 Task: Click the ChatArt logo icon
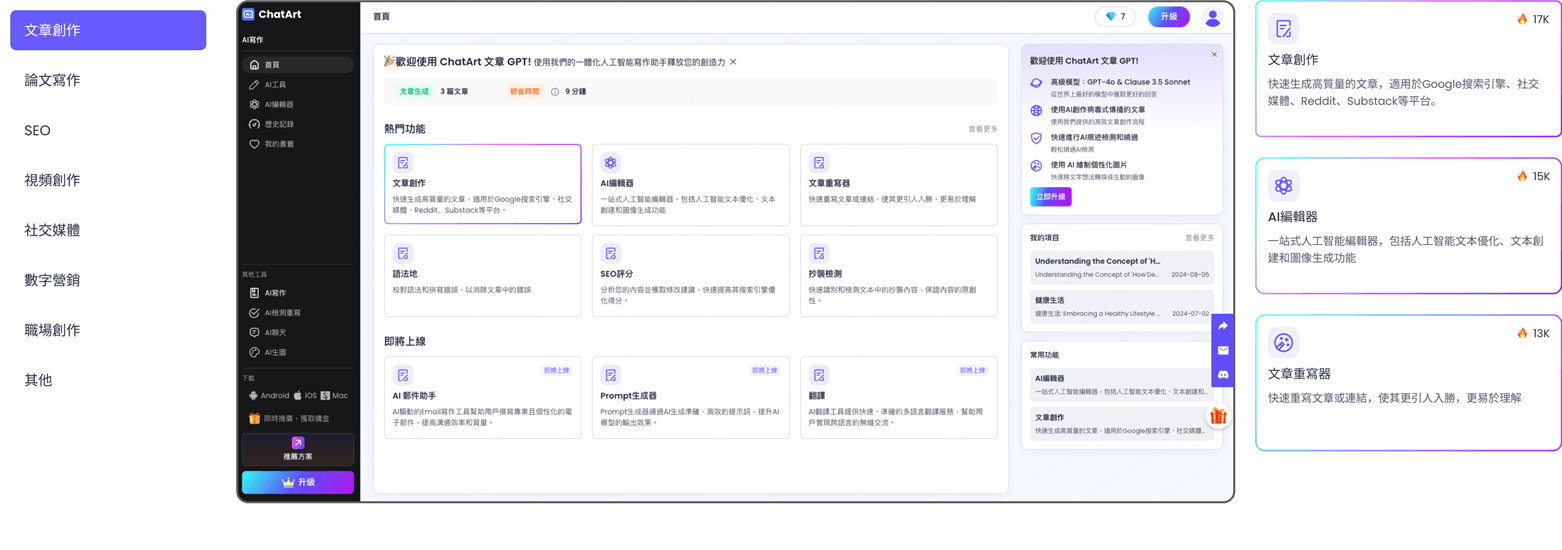249,15
